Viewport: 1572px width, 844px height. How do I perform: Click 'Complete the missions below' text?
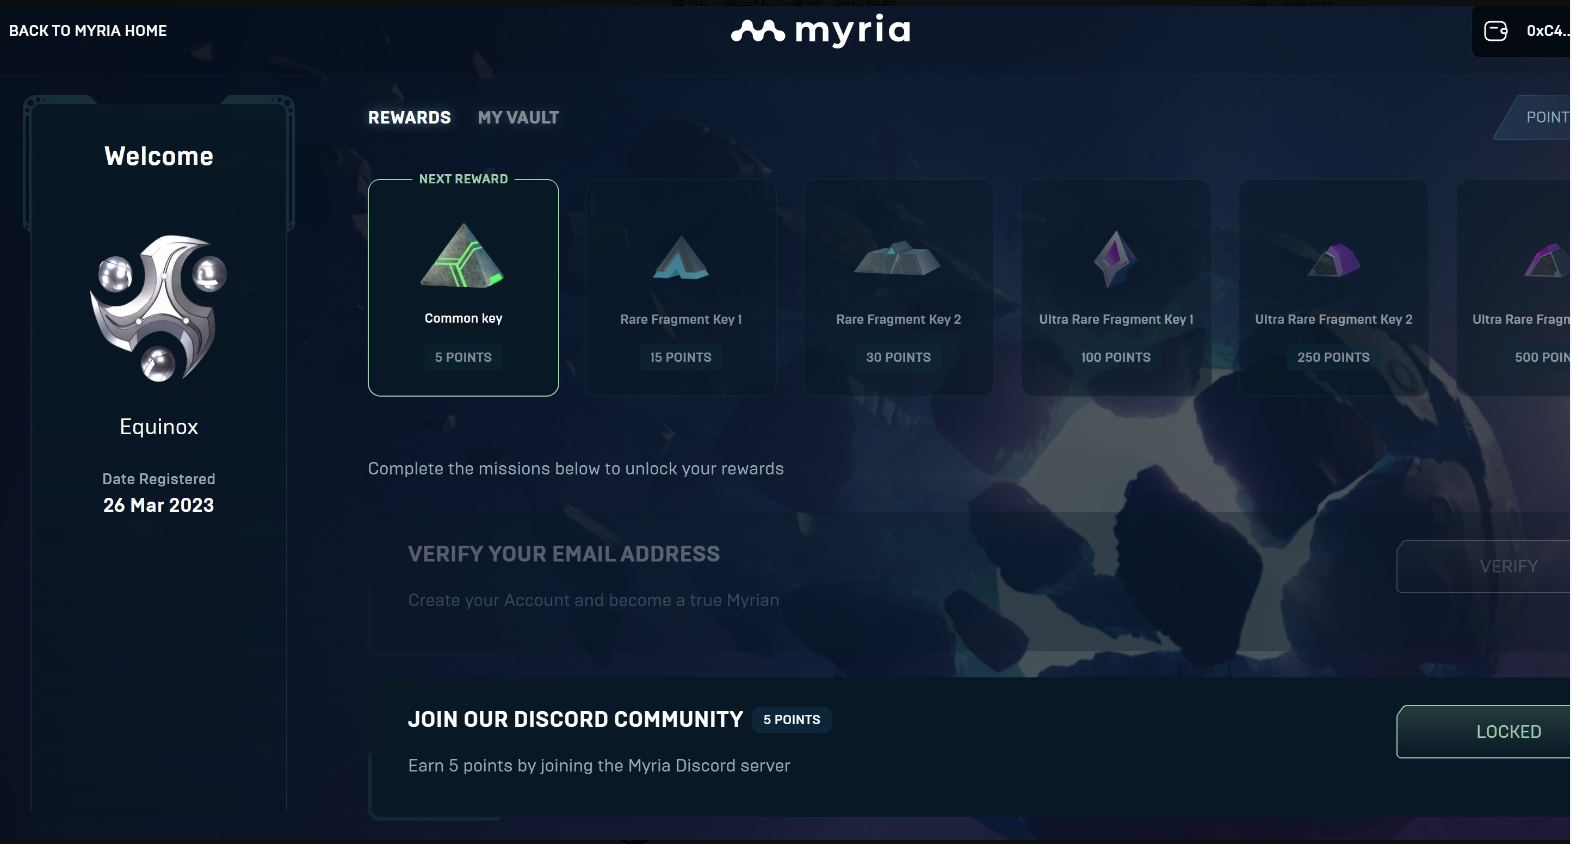coord(576,469)
